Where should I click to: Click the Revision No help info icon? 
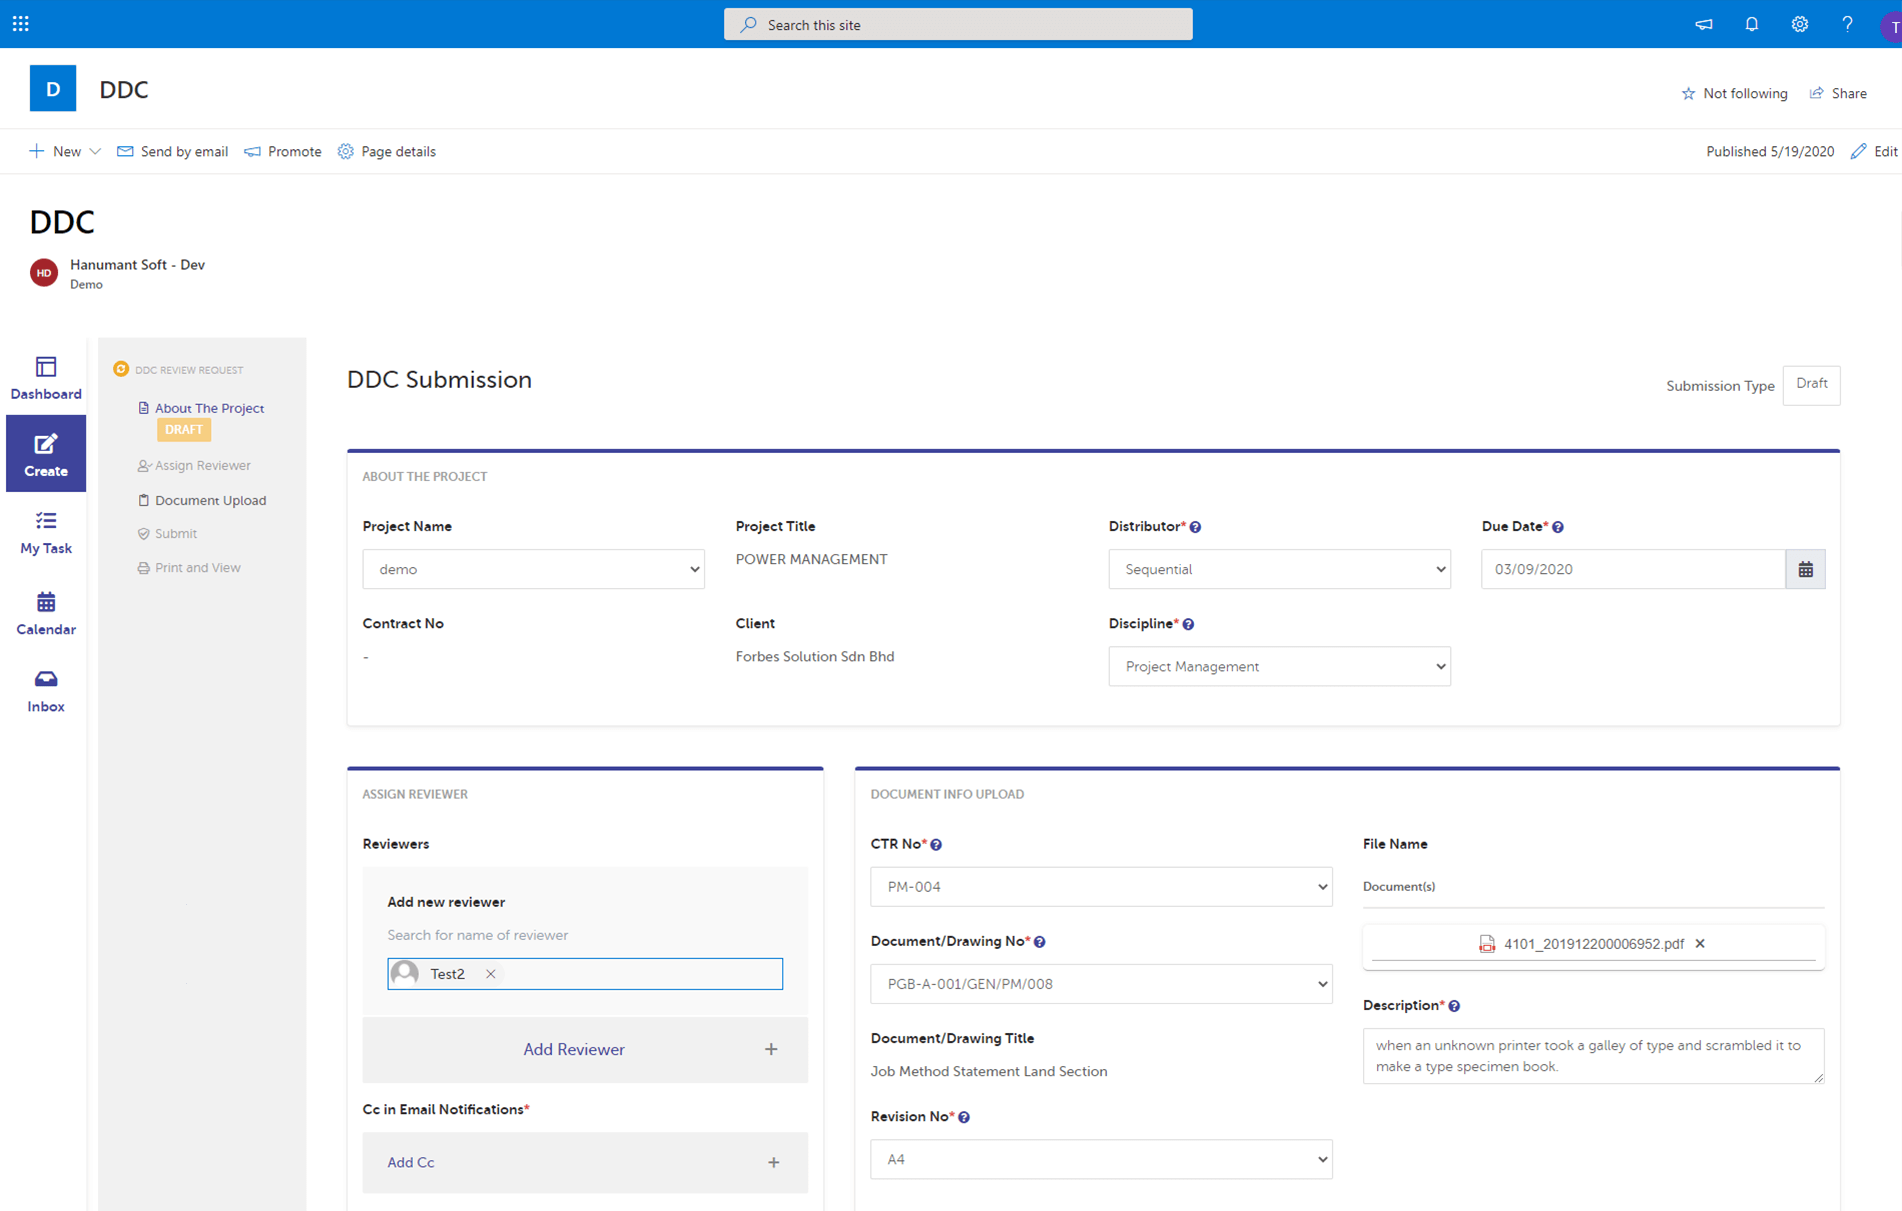[x=964, y=1117]
